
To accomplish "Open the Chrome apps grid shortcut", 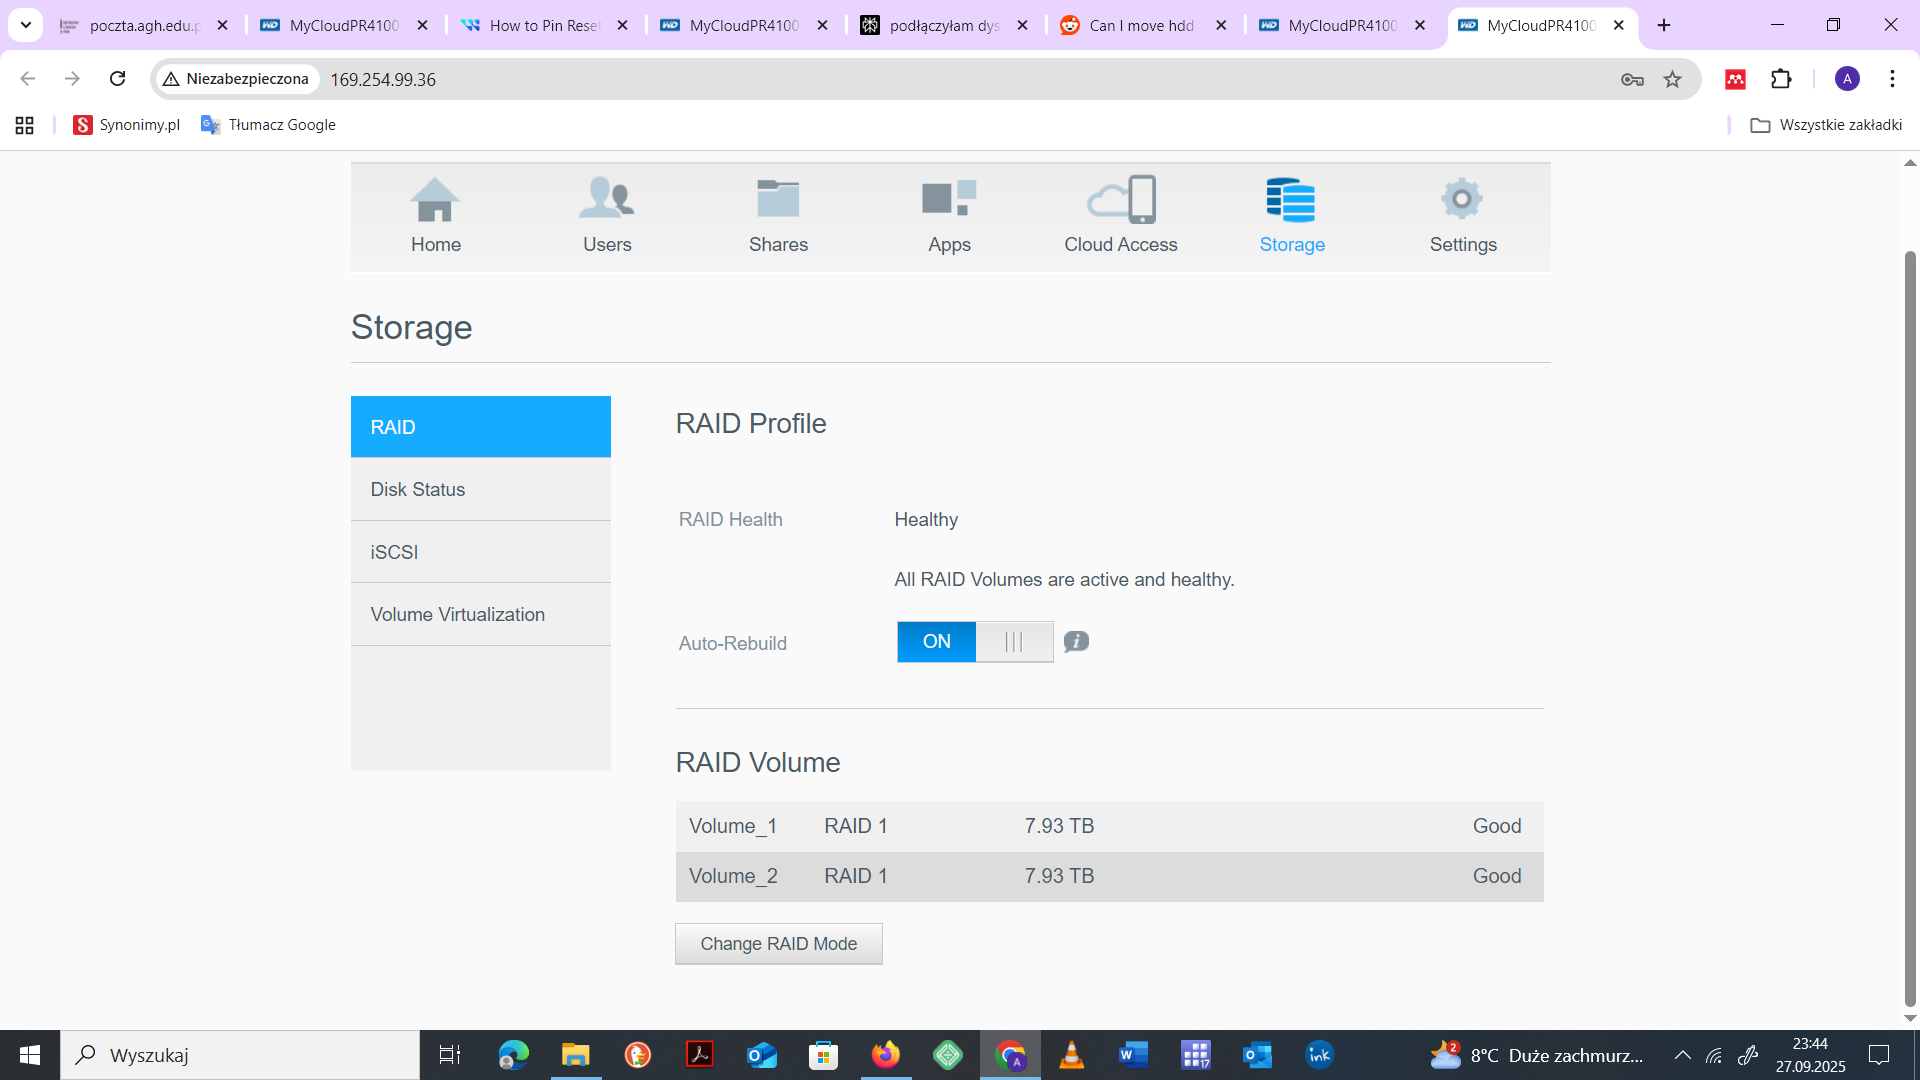I will [x=25, y=125].
